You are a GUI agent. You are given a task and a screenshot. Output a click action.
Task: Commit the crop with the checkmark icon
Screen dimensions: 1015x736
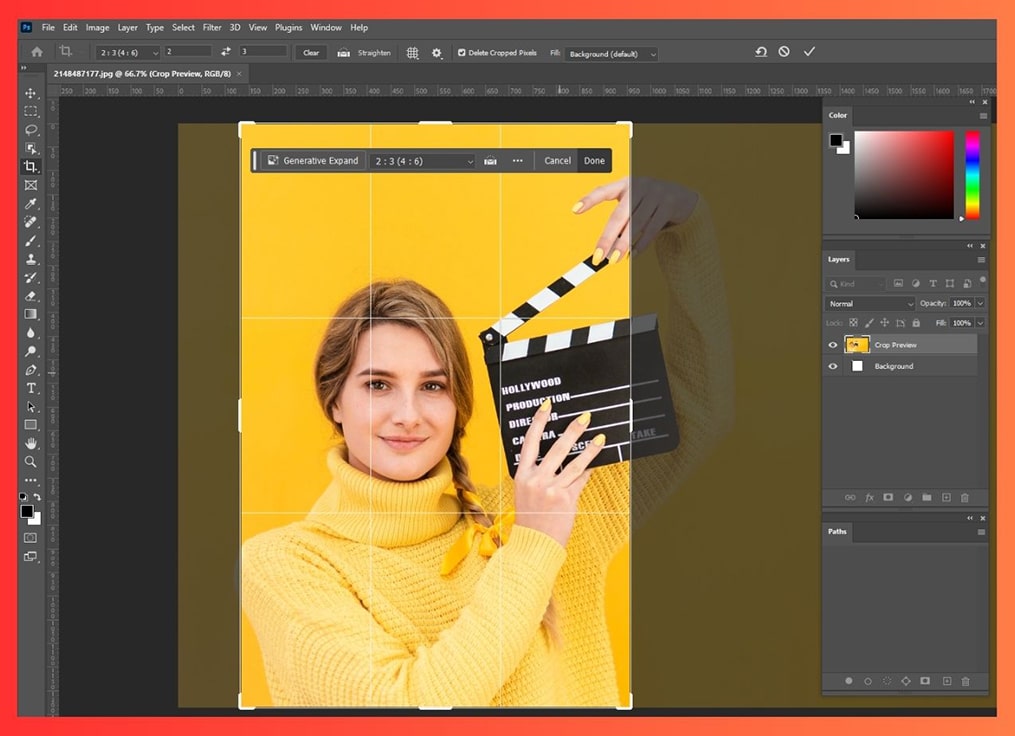[x=809, y=52]
